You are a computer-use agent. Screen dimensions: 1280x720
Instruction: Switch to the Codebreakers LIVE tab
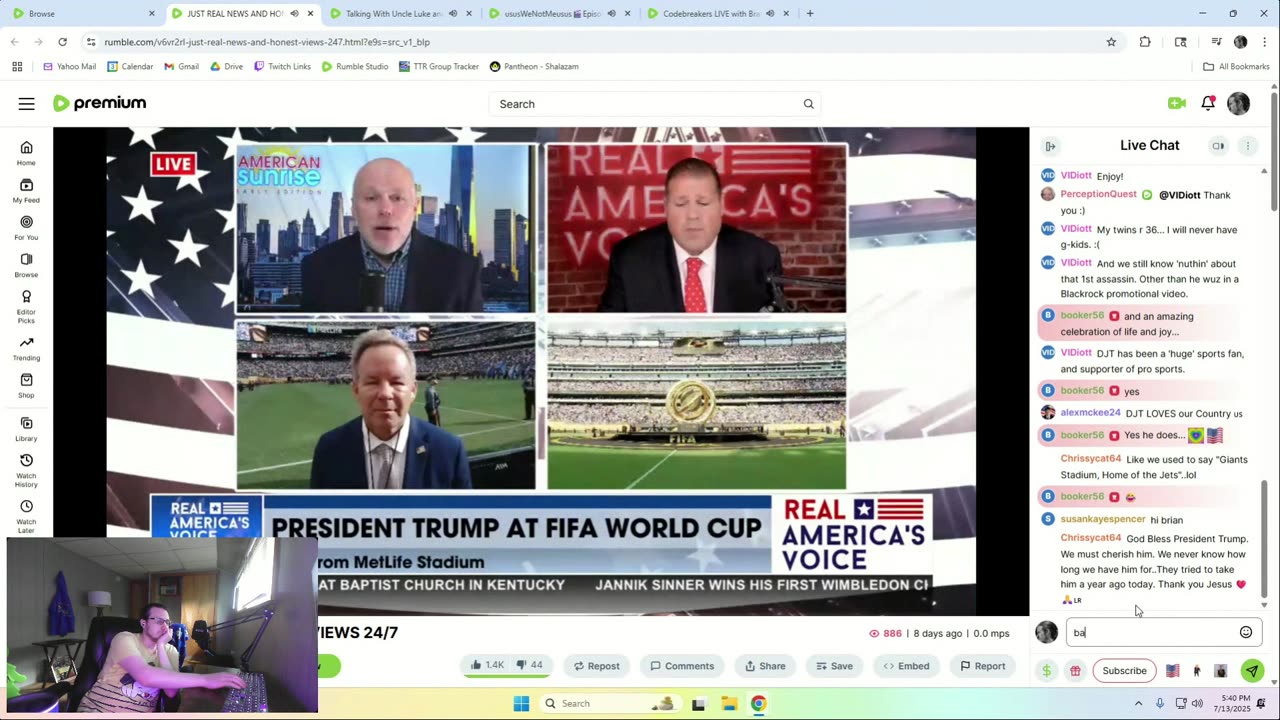click(x=717, y=14)
